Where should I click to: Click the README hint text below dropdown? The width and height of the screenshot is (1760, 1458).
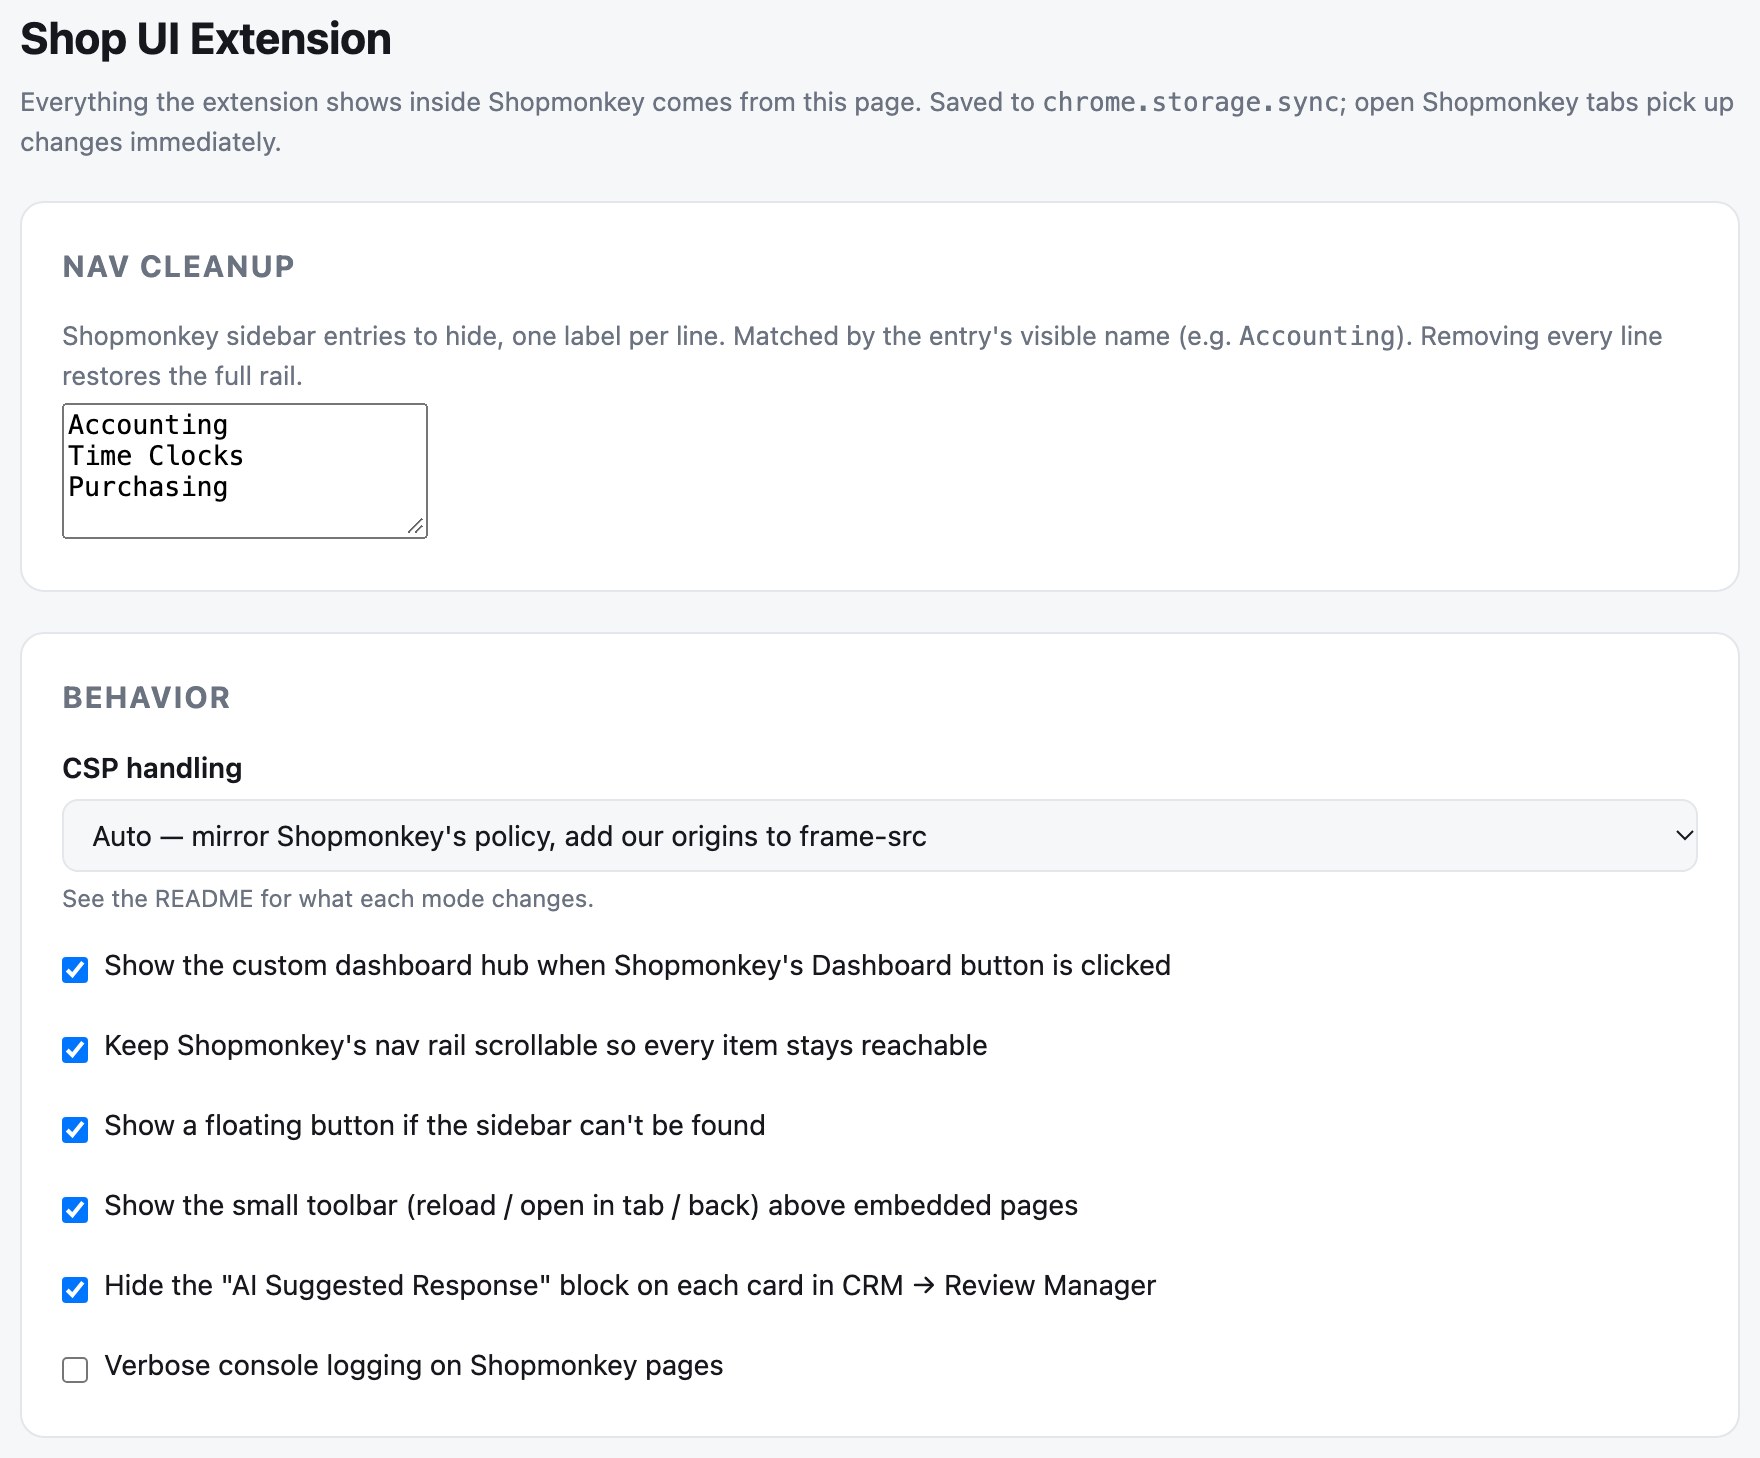tap(328, 899)
